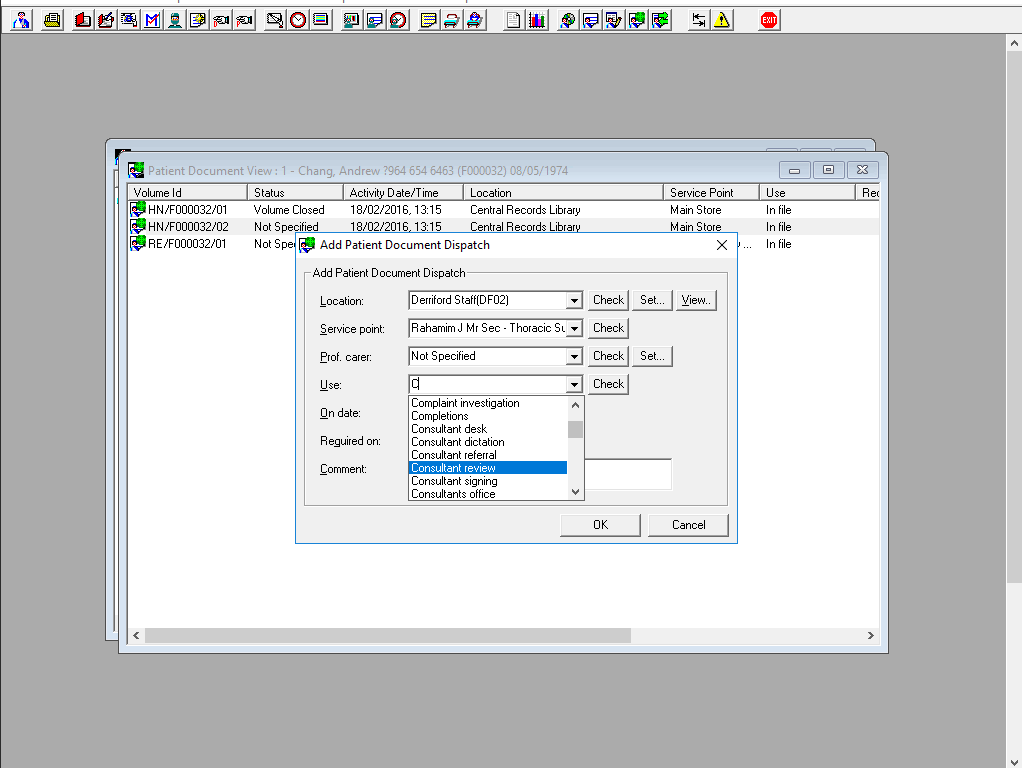This screenshot has height=768, width=1022.
Task: Click the notepad-with-pen toolbar icon
Action: pyautogui.click(x=106, y=20)
